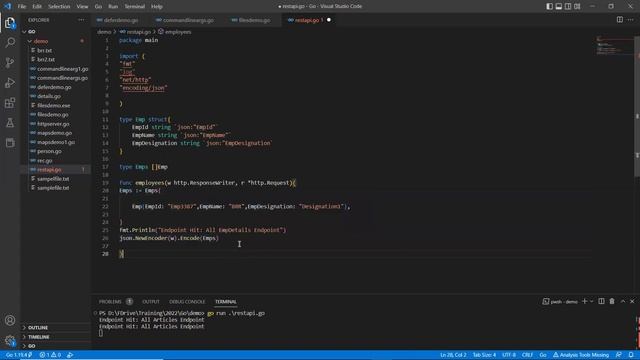This screenshot has height=360, width=640.
Task: Change the Go language mode in status bar
Action: [x=543, y=355]
